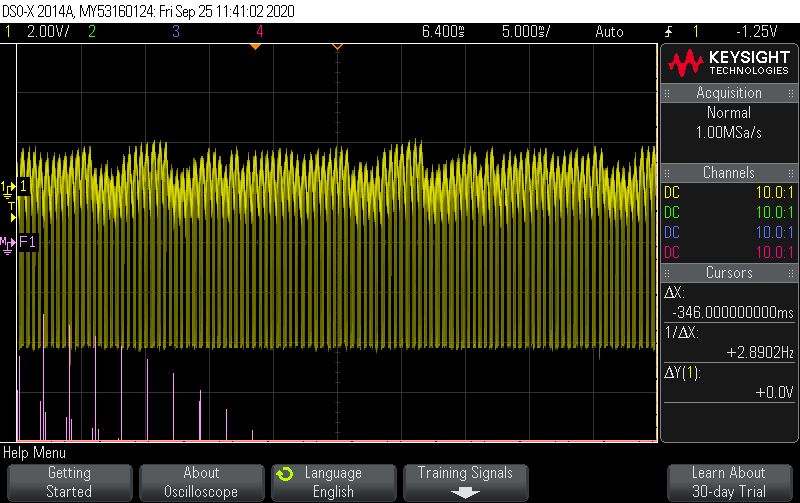Viewport: 800px width, 503px height.
Task: Click yellow DC coupling for channel 1
Action: click(x=672, y=193)
